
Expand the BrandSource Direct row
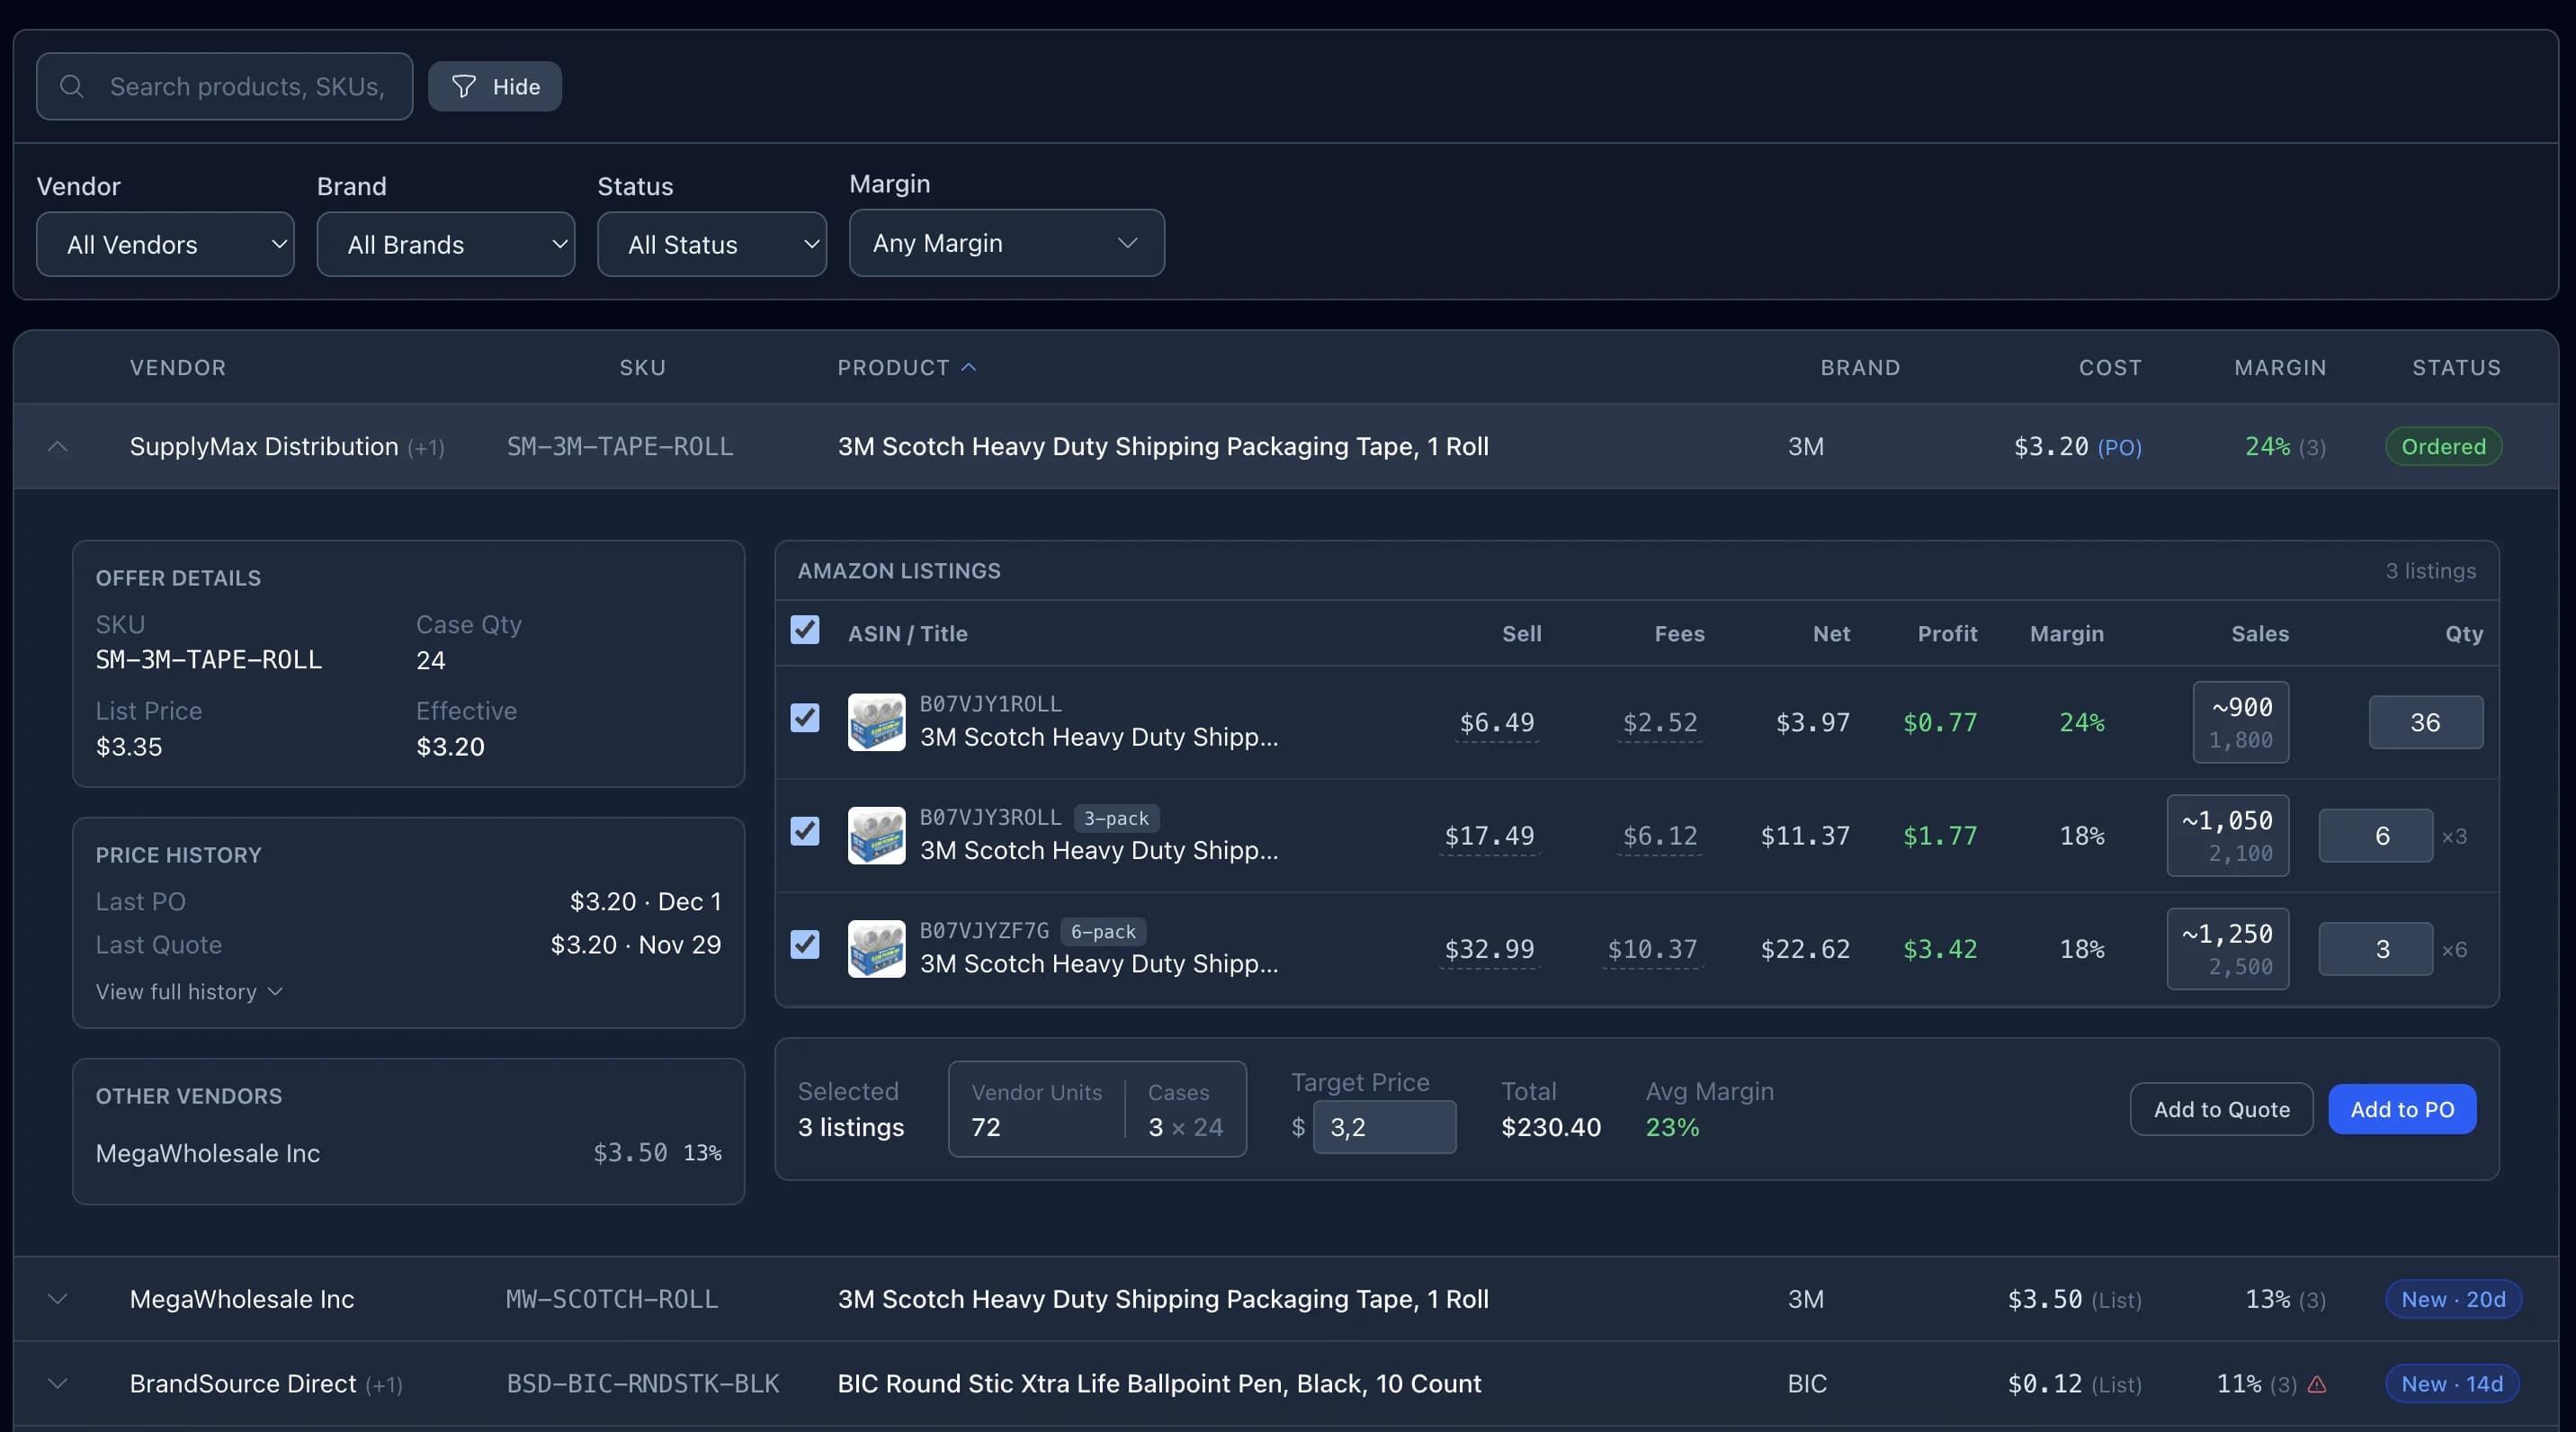click(x=57, y=1384)
